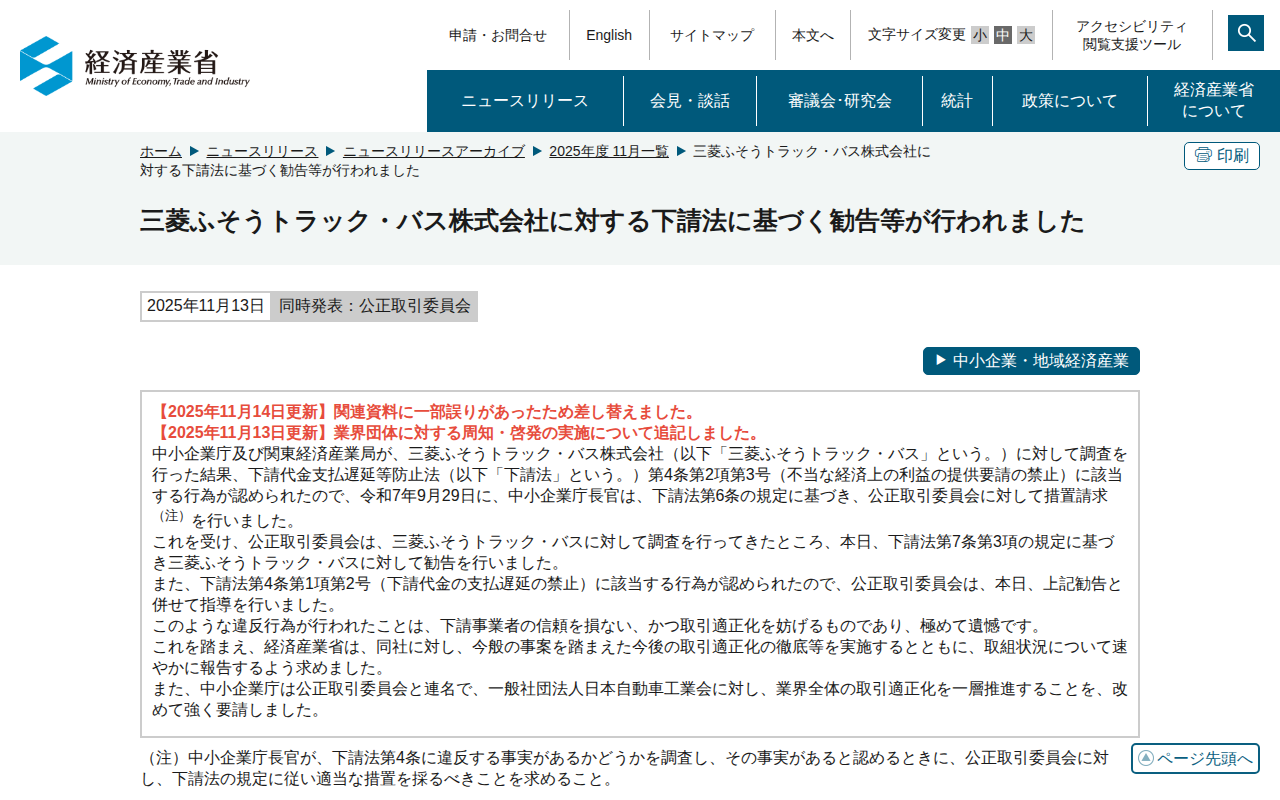Switch to the English site
Image resolution: width=1280 pixels, height=800 pixels.
click(609, 35)
